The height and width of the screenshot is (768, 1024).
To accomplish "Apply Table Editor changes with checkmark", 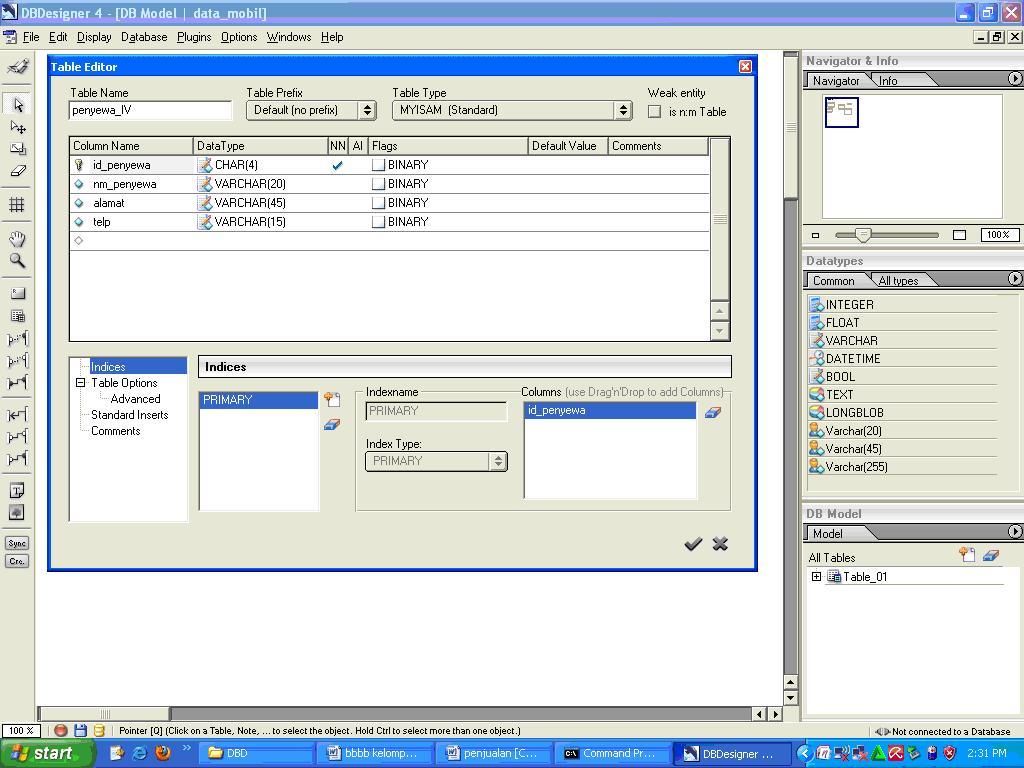I will tap(693, 544).
